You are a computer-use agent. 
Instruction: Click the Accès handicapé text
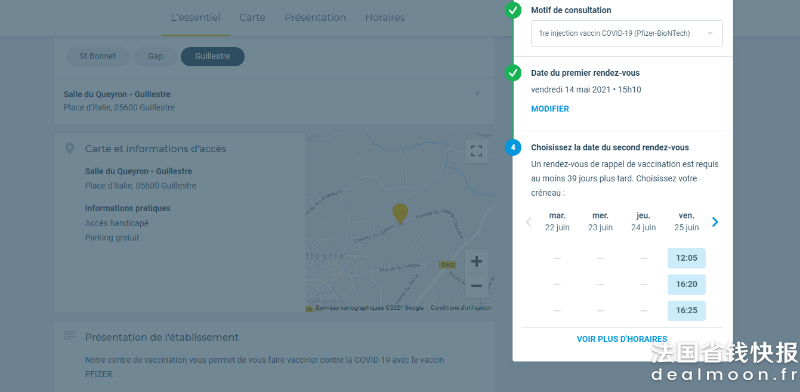tap(117, 224)
